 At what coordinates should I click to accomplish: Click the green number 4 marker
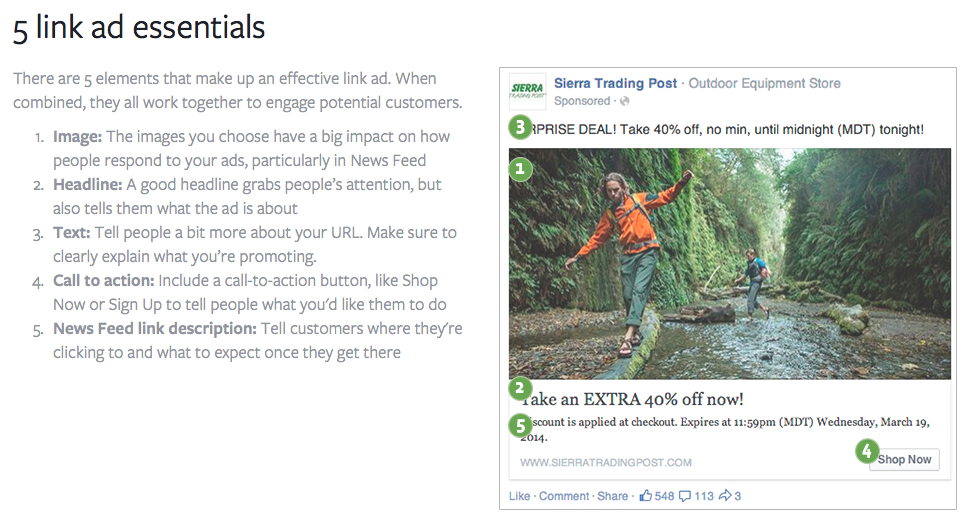coord(867,451)
